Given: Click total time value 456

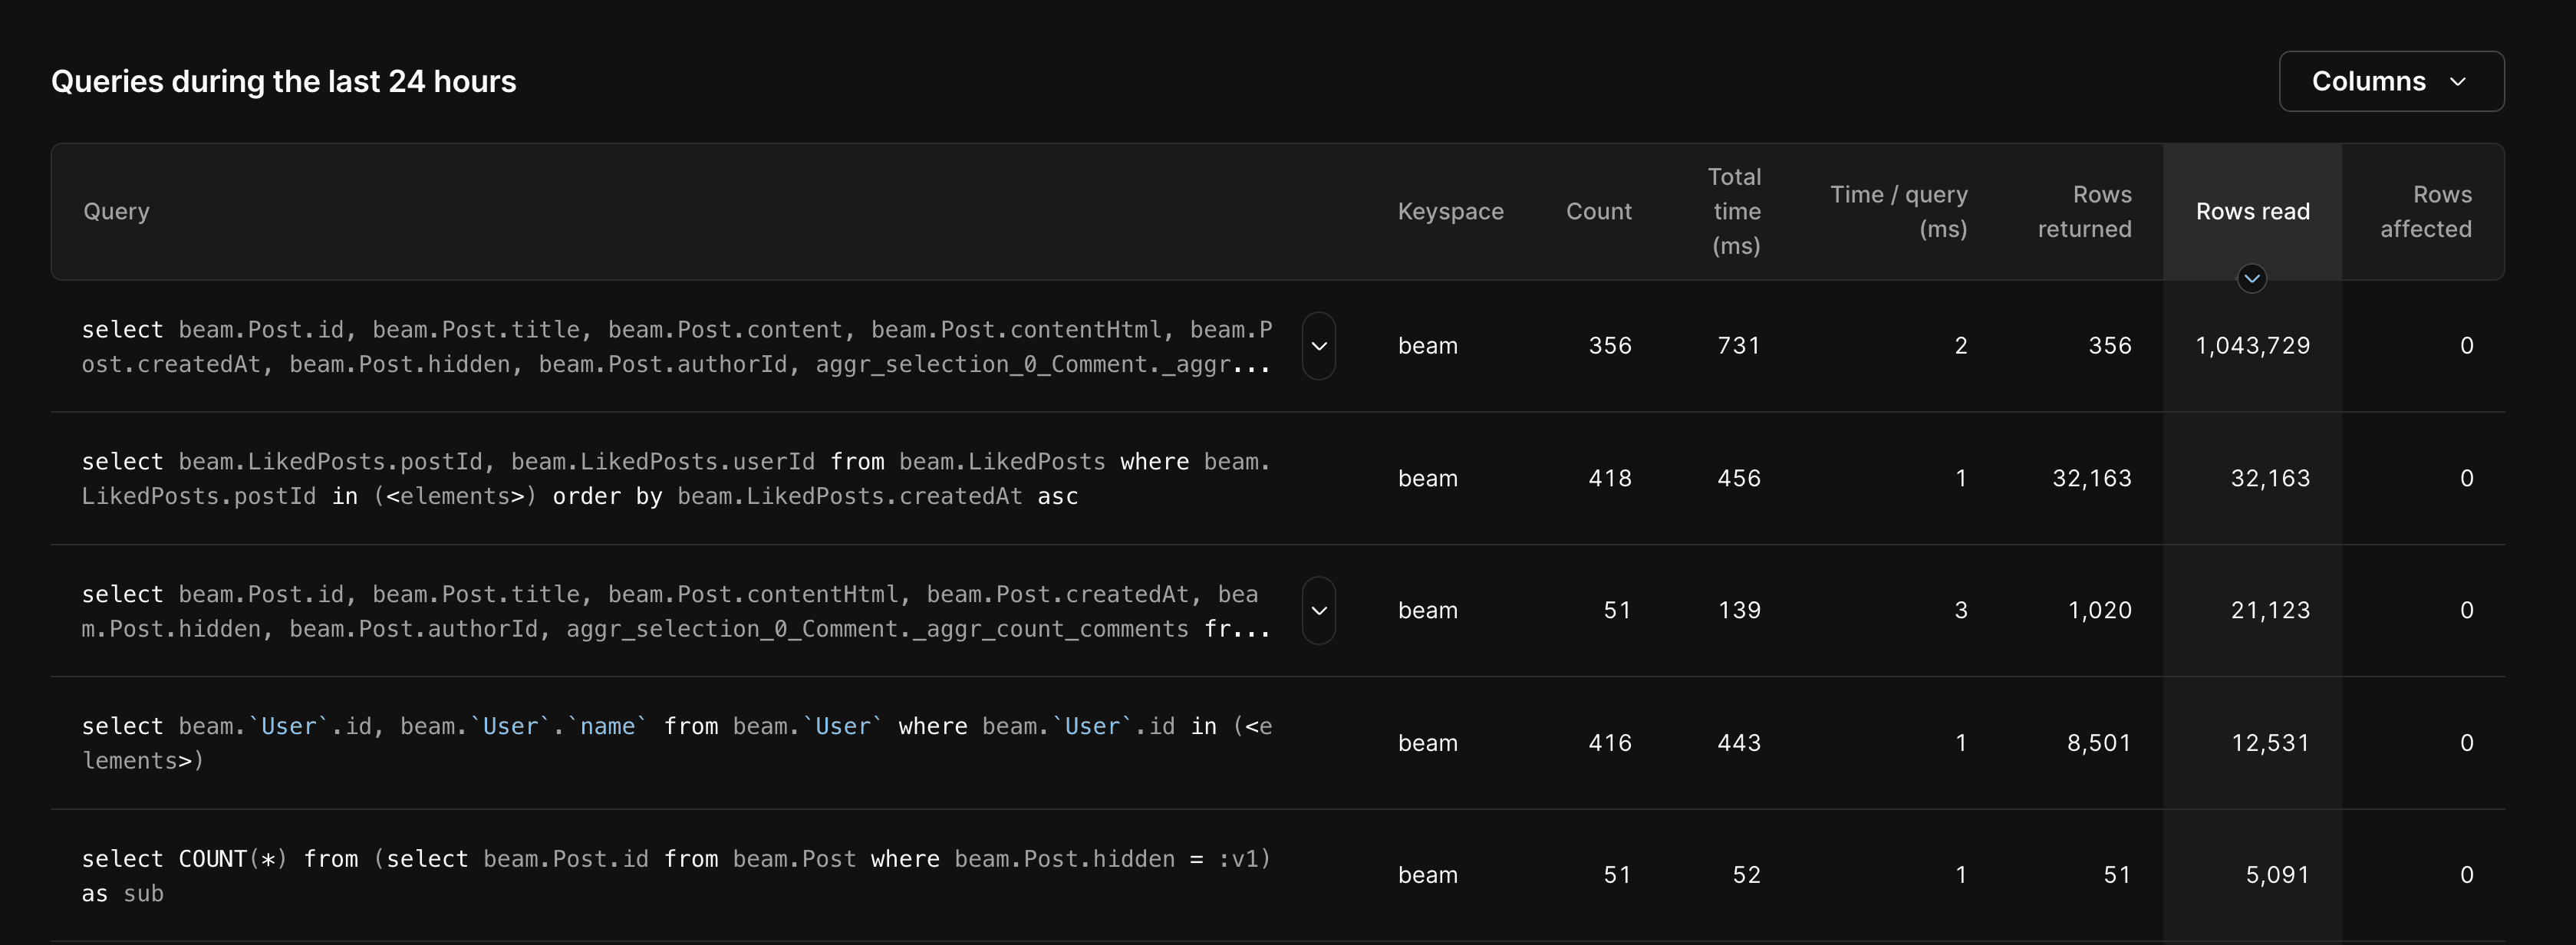Looking at the screenshot, I should (x=1738, y=478).
